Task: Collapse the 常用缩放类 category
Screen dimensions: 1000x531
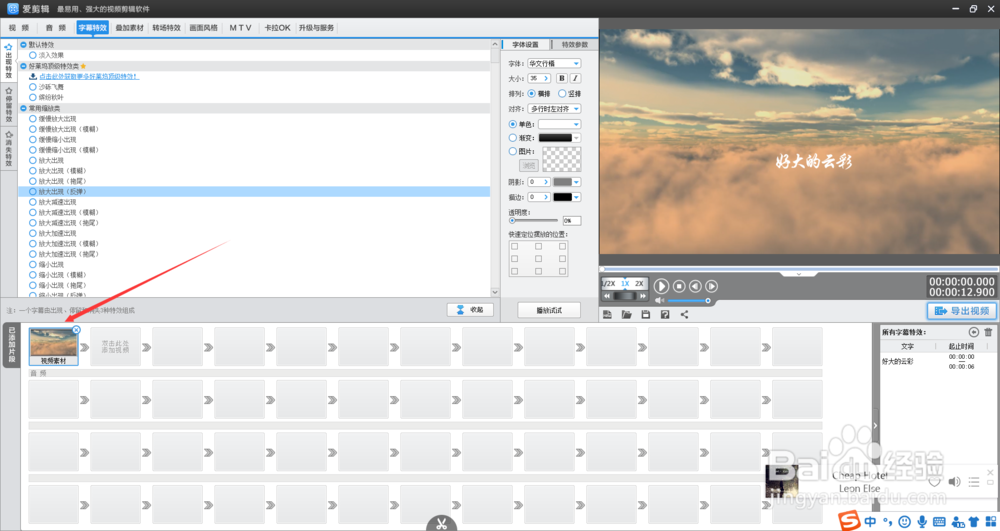Action: click(24, 108)
